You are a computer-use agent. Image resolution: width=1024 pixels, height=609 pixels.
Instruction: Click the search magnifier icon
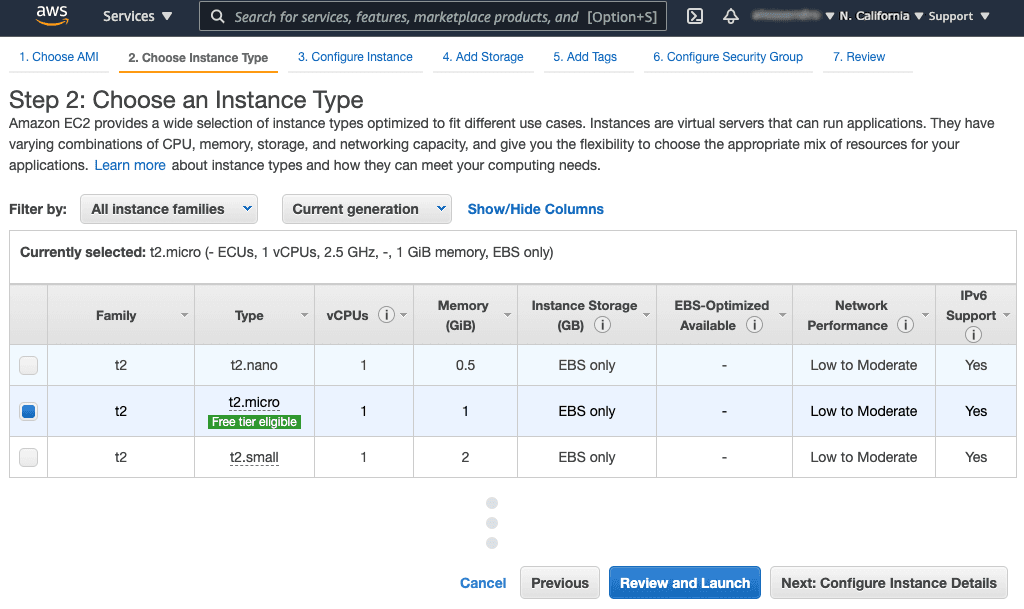point(216,16)
